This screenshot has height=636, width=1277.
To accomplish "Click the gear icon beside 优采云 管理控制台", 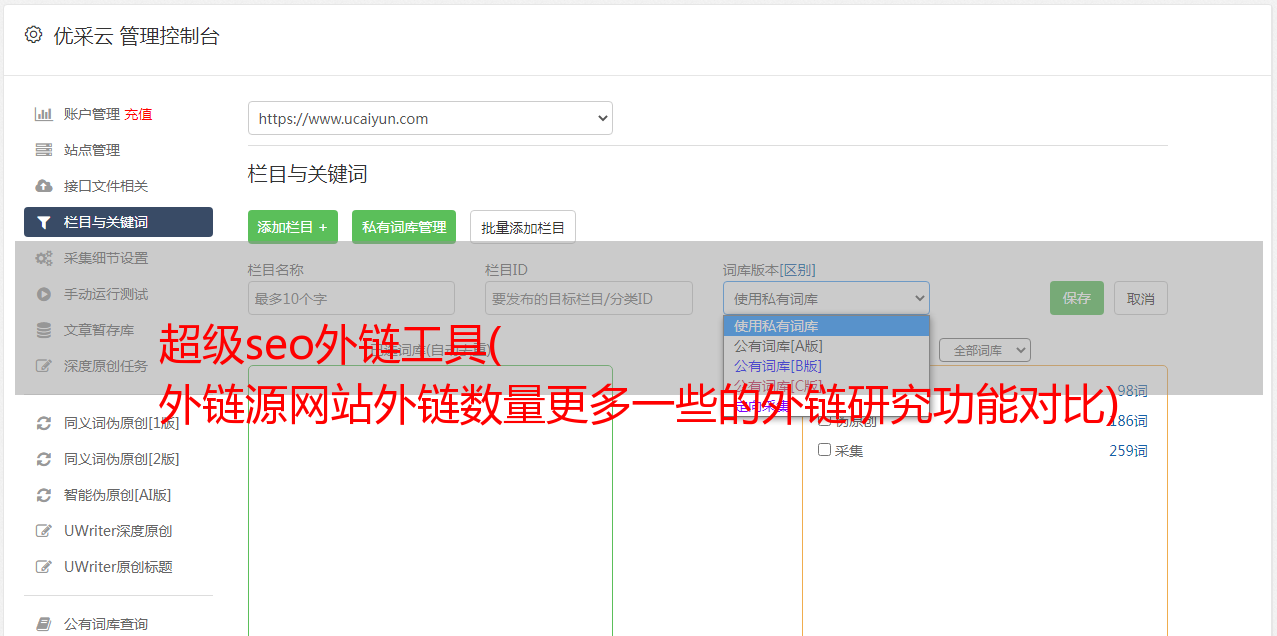I will pos(33,35).
